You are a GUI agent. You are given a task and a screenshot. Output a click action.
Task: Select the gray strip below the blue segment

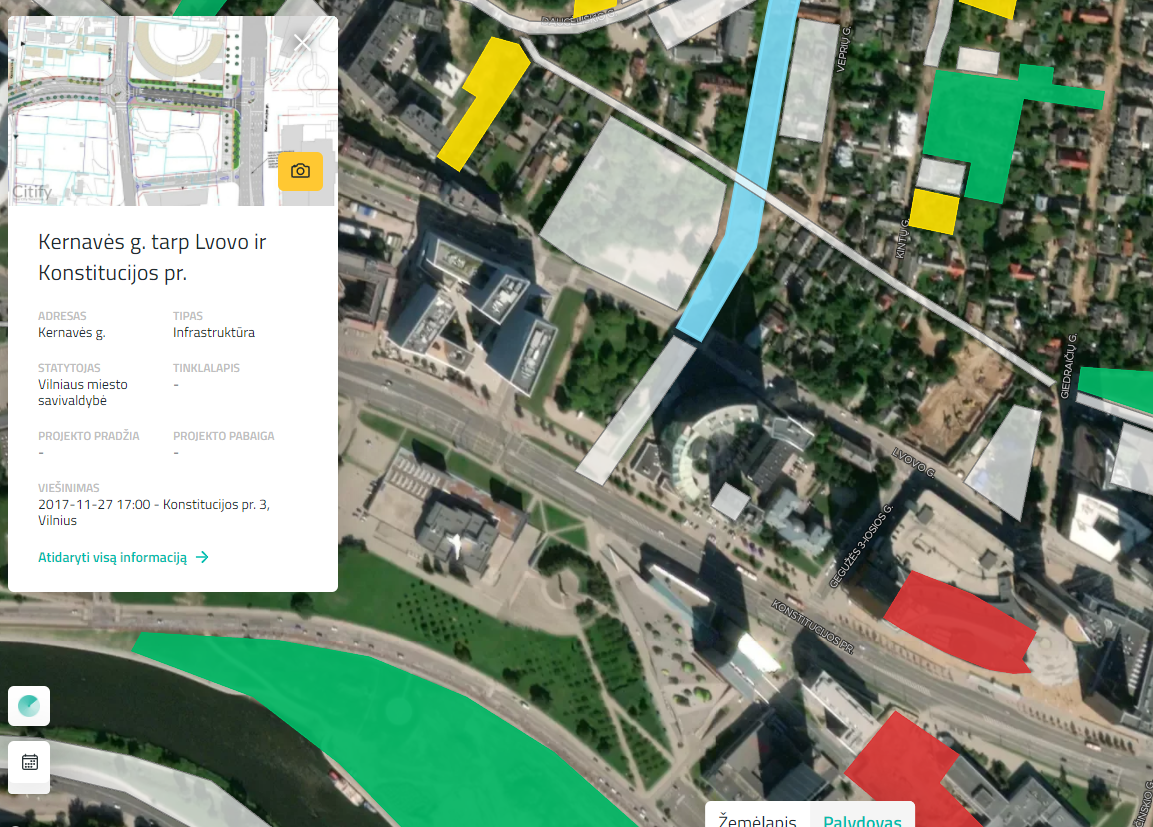pyautogui.click(x=636, y=410)
